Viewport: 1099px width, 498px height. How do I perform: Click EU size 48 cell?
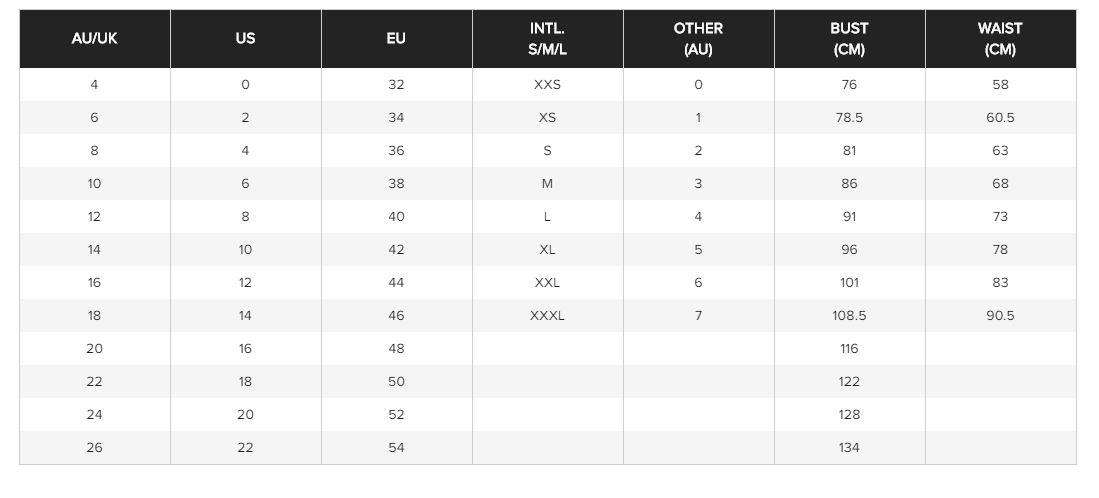tap(397, 349)
